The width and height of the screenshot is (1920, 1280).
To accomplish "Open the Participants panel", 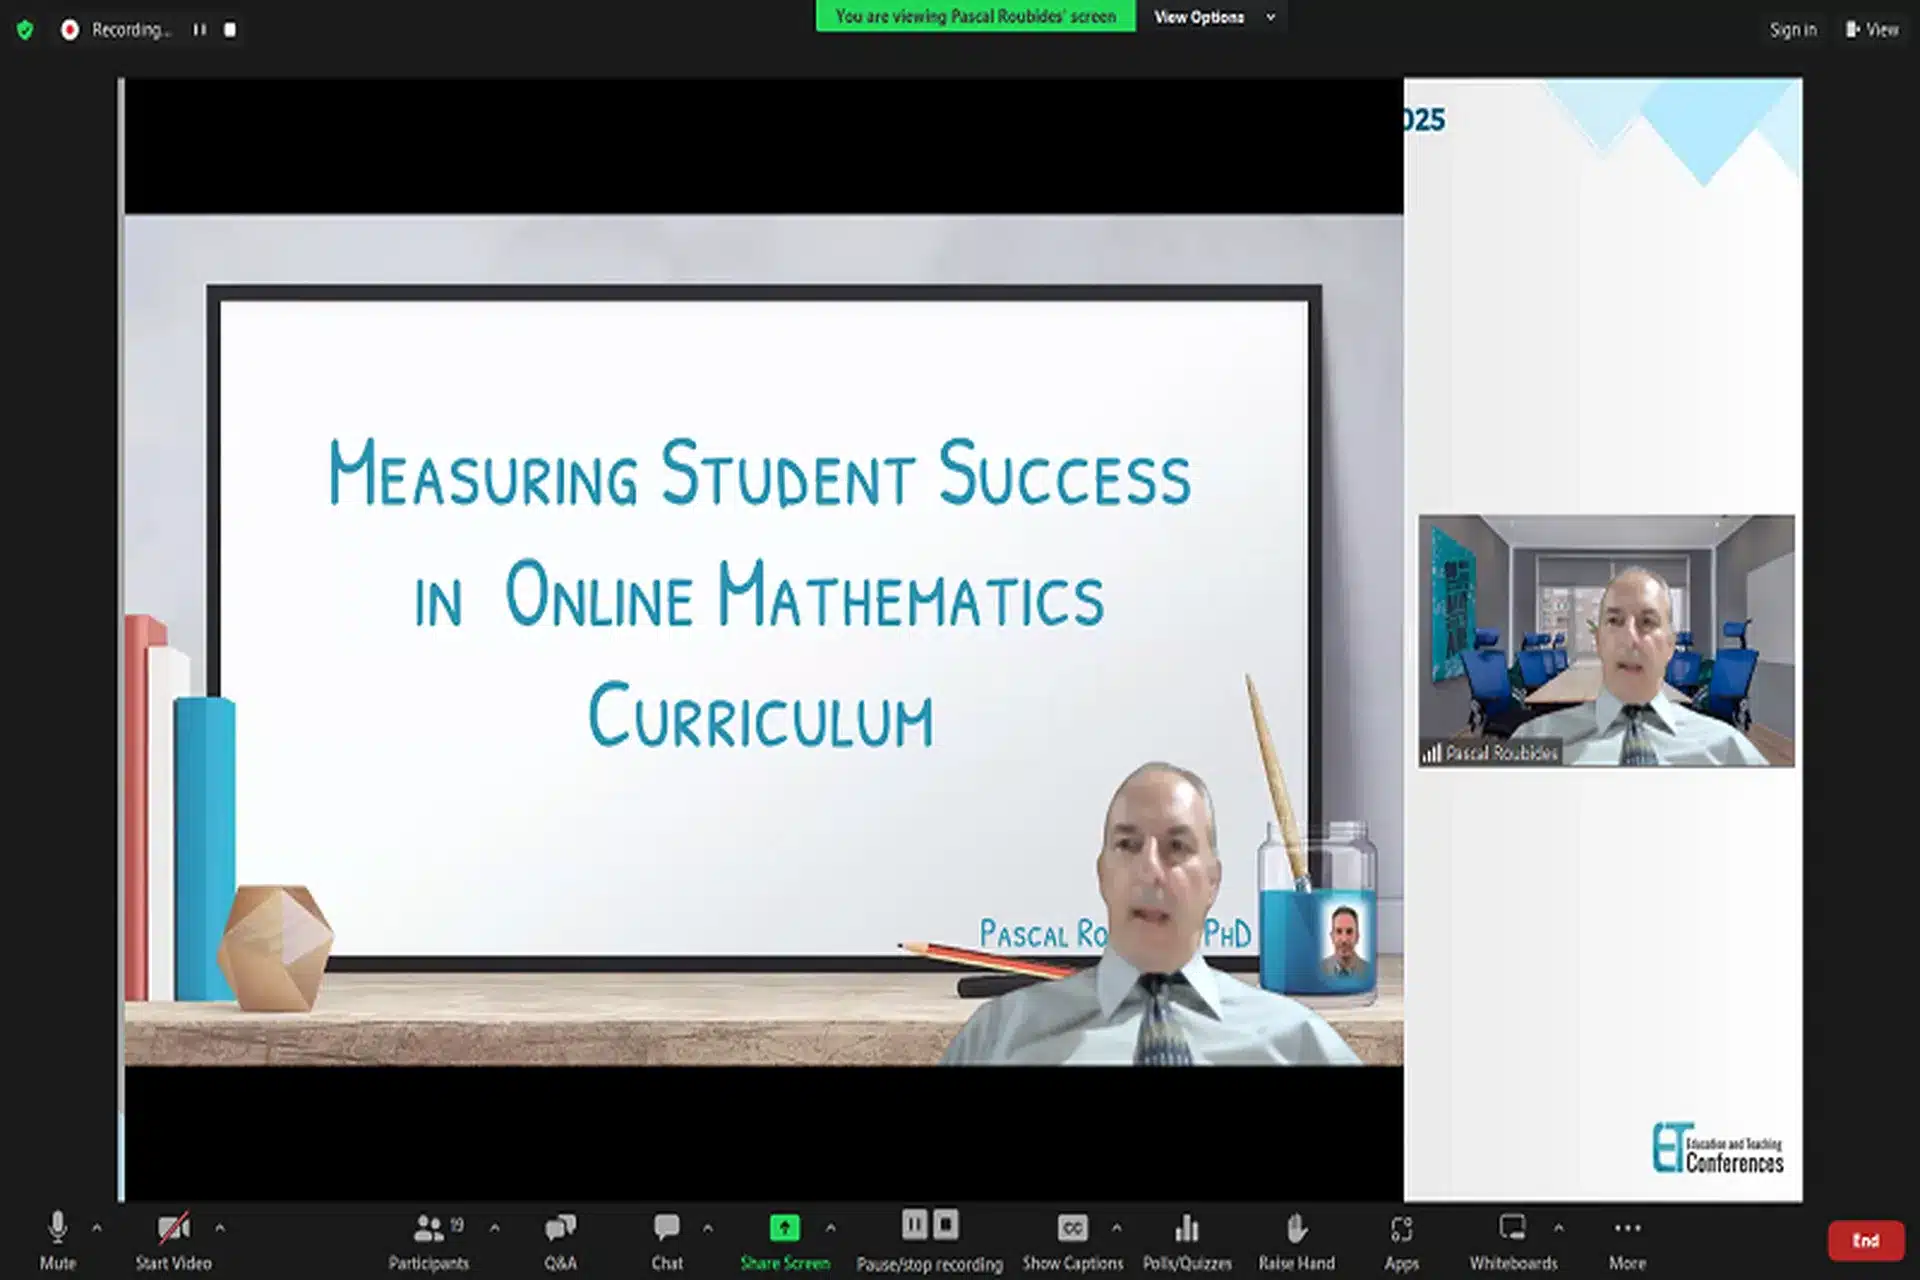I will point(429,1240).
